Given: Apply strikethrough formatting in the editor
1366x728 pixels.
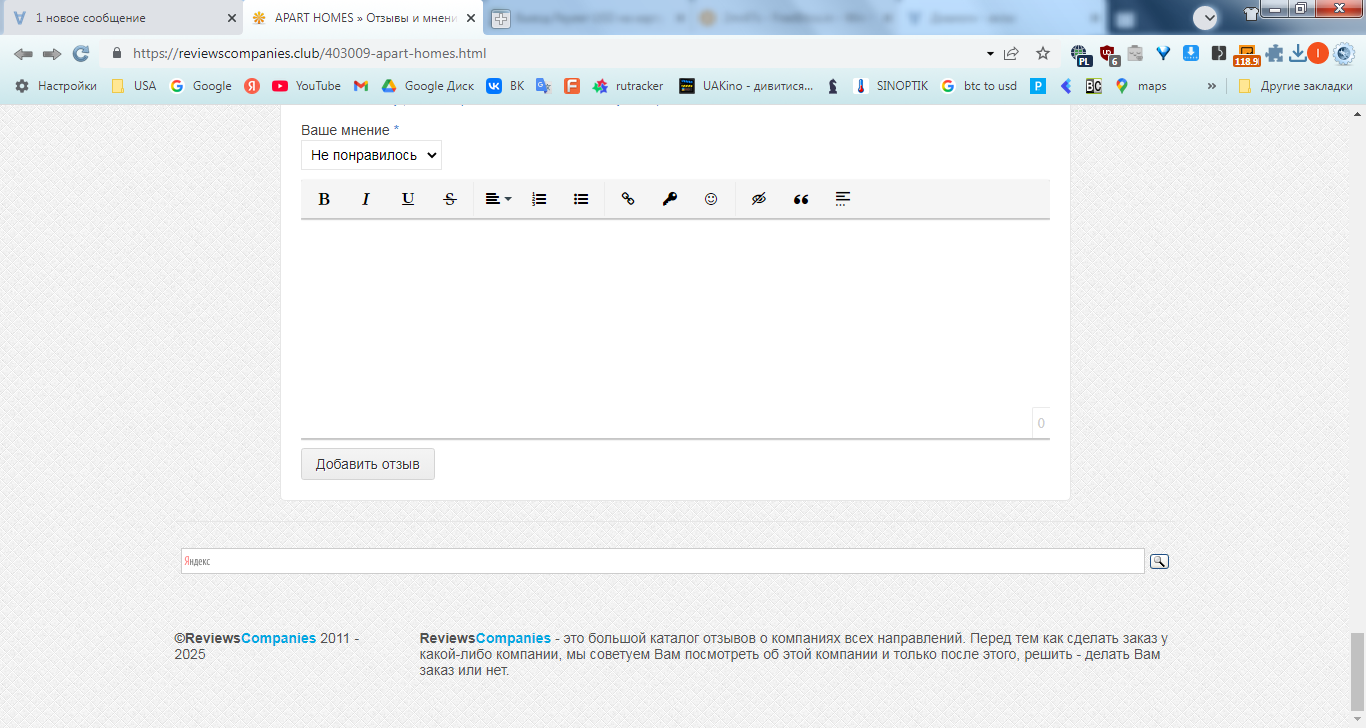Looking at the screenshot, I should [450, 199].
